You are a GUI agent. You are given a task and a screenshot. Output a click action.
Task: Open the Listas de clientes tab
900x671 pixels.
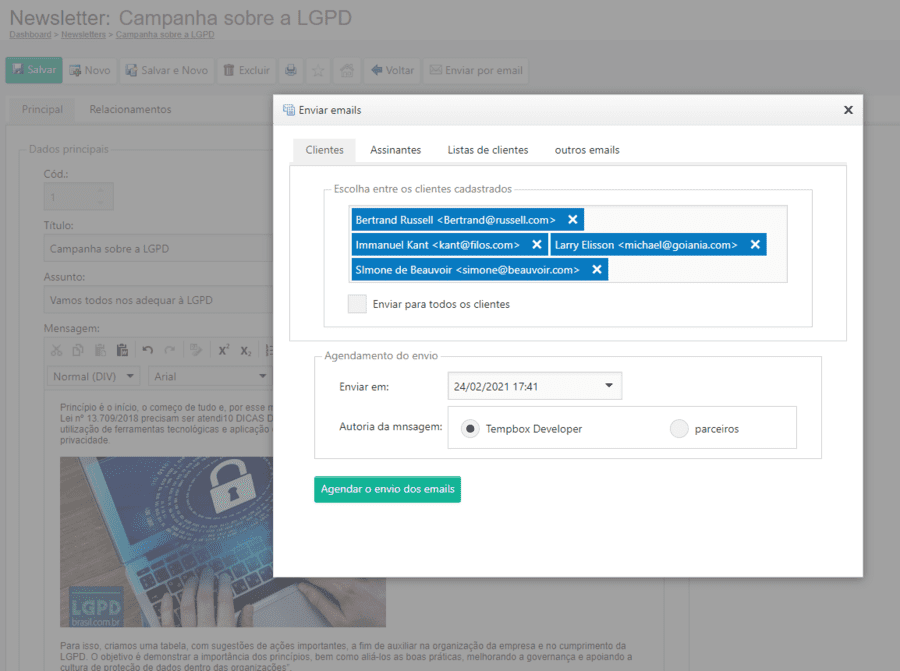(x=487, y=150)
